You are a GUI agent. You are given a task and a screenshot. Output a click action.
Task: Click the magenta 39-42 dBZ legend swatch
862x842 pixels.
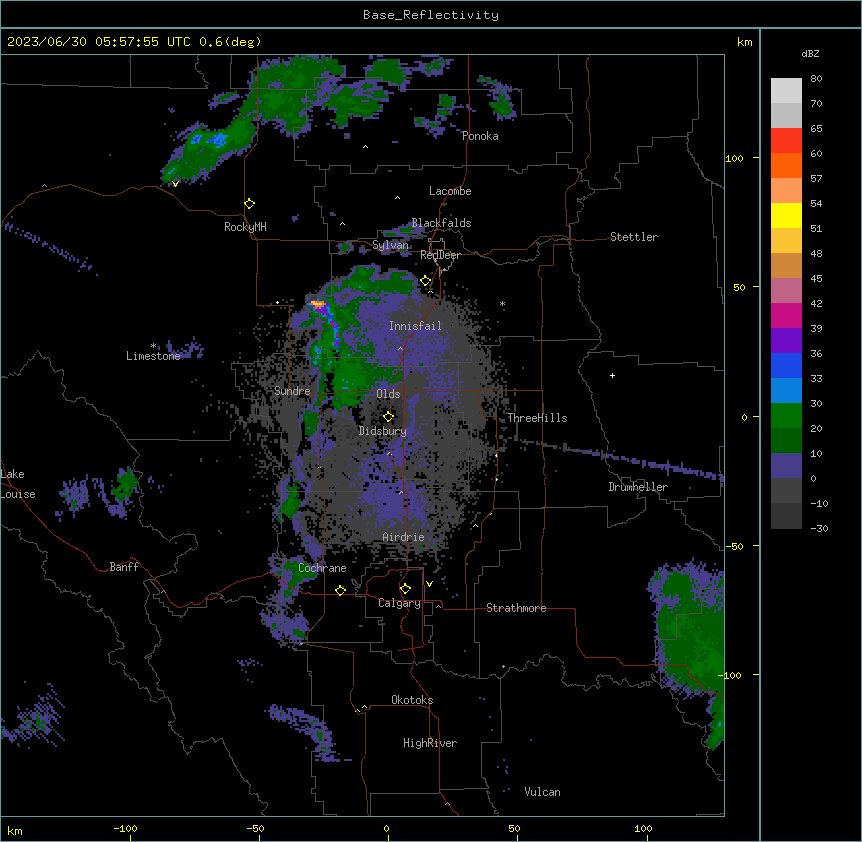tap(786, 315)
